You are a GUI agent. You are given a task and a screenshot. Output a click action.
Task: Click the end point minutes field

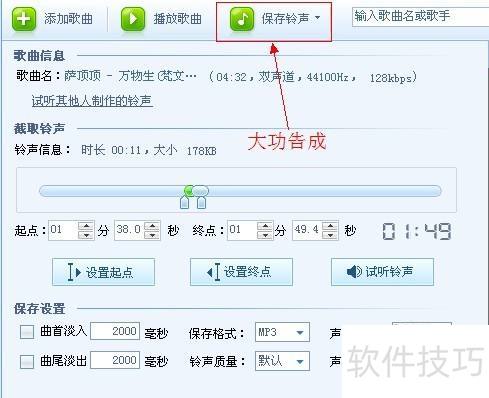coord(242,230)
